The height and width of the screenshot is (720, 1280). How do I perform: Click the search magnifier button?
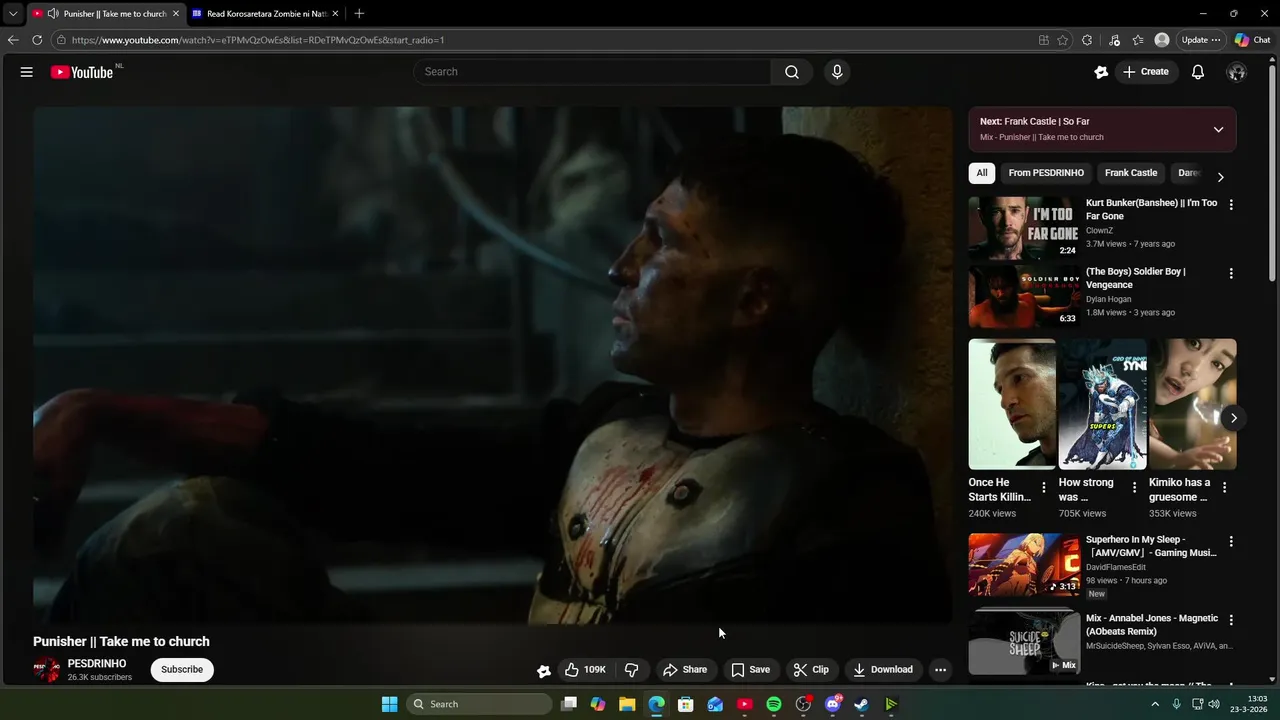[x=792, y=72]
